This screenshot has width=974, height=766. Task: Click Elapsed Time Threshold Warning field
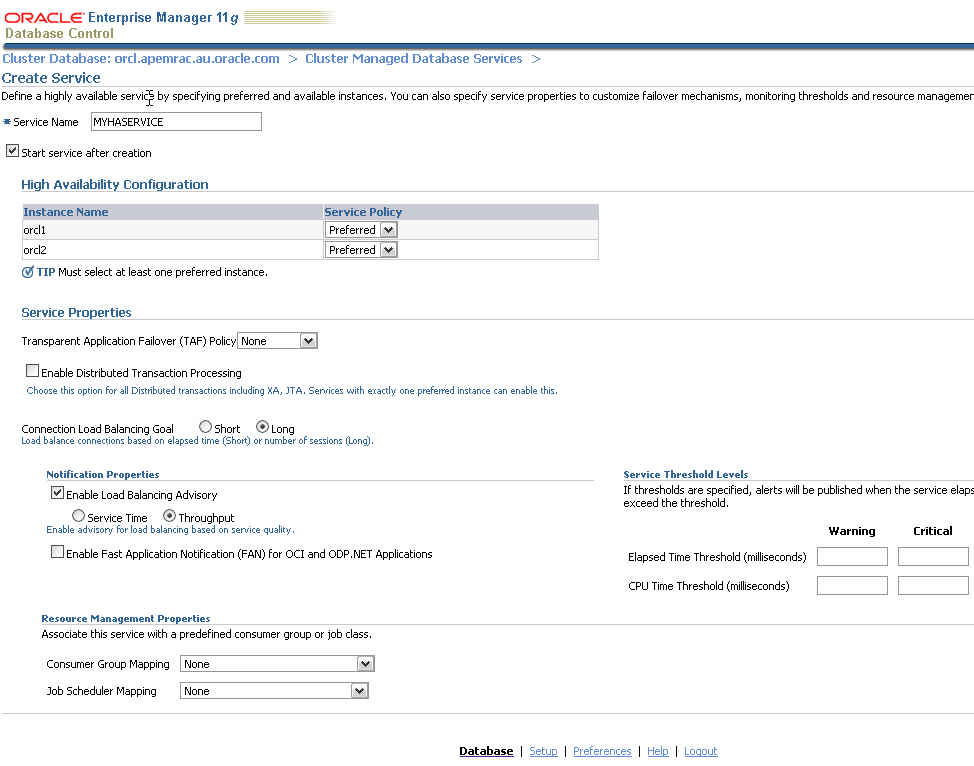coord(852,557)
